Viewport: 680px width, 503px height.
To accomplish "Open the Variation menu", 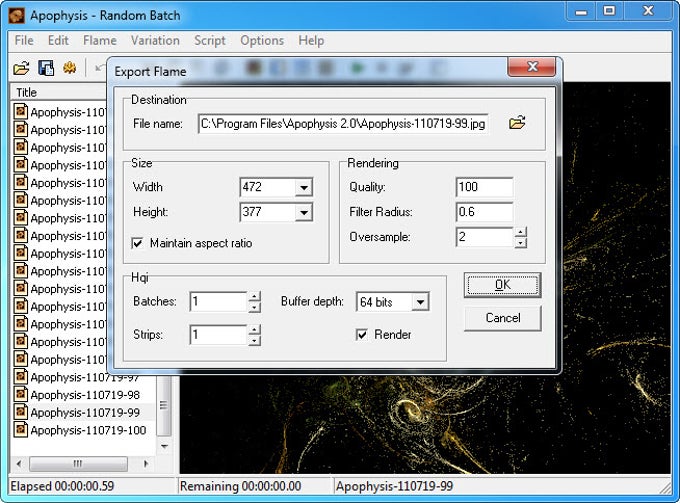I will click(155, 40).
